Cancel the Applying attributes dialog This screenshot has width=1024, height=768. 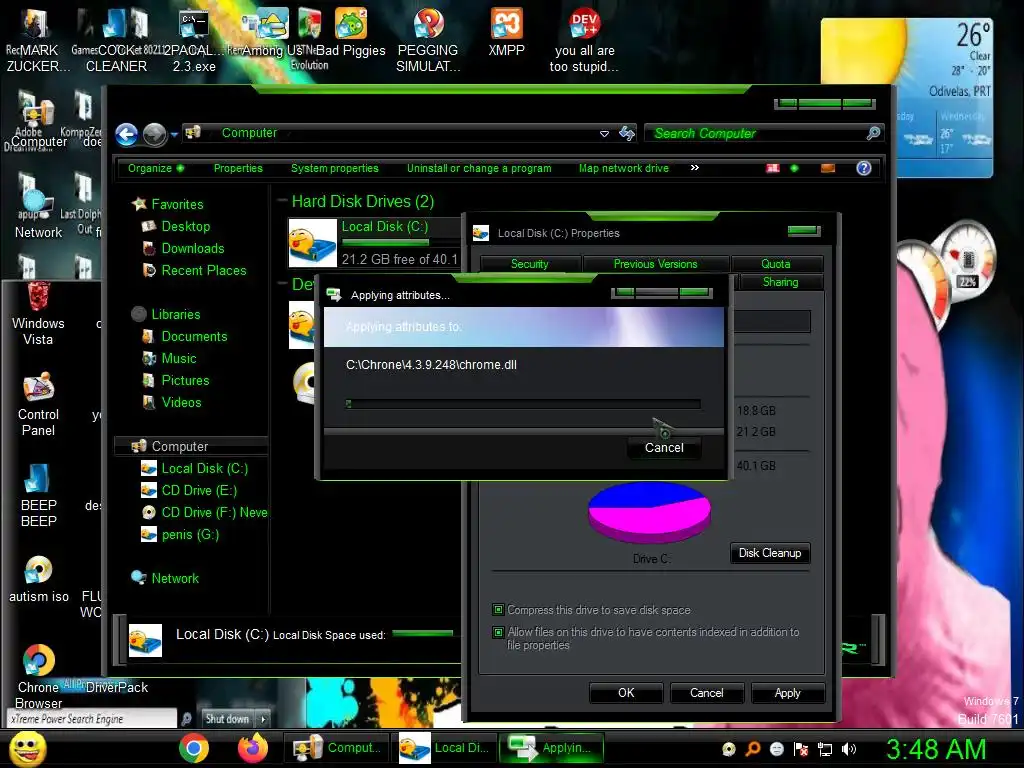(664, 448)
